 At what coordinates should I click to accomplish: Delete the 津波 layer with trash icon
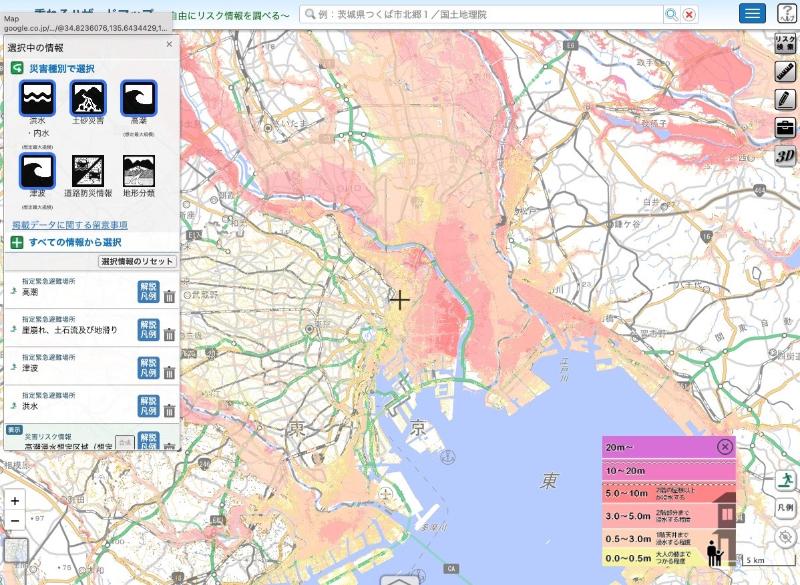(x=169, y=372)
